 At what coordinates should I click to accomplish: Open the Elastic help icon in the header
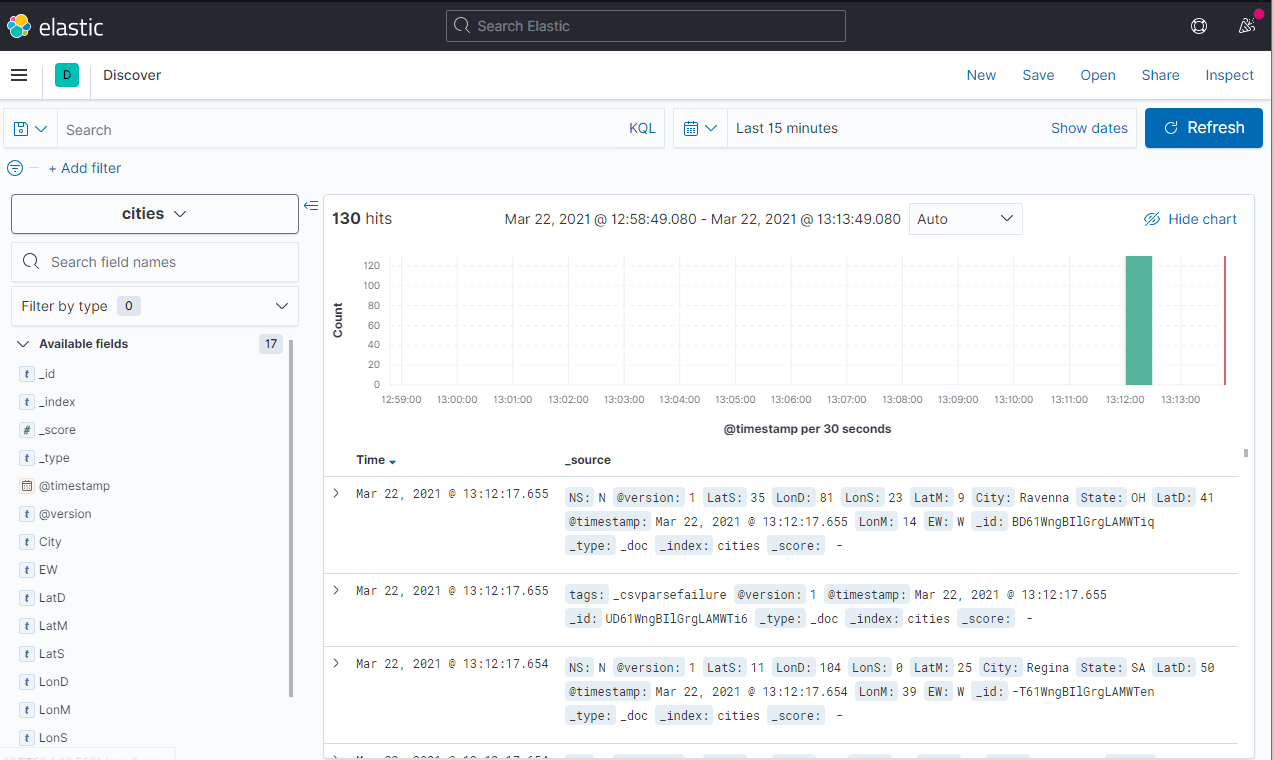click(1198, 25)
